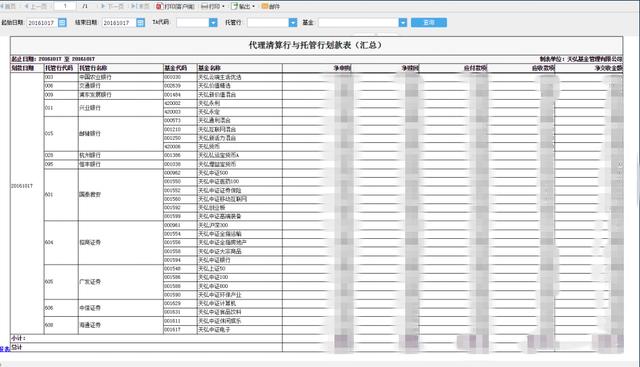The image size is (640, 367).
Task: Go to the first page
Action: (x=8, y=7)
